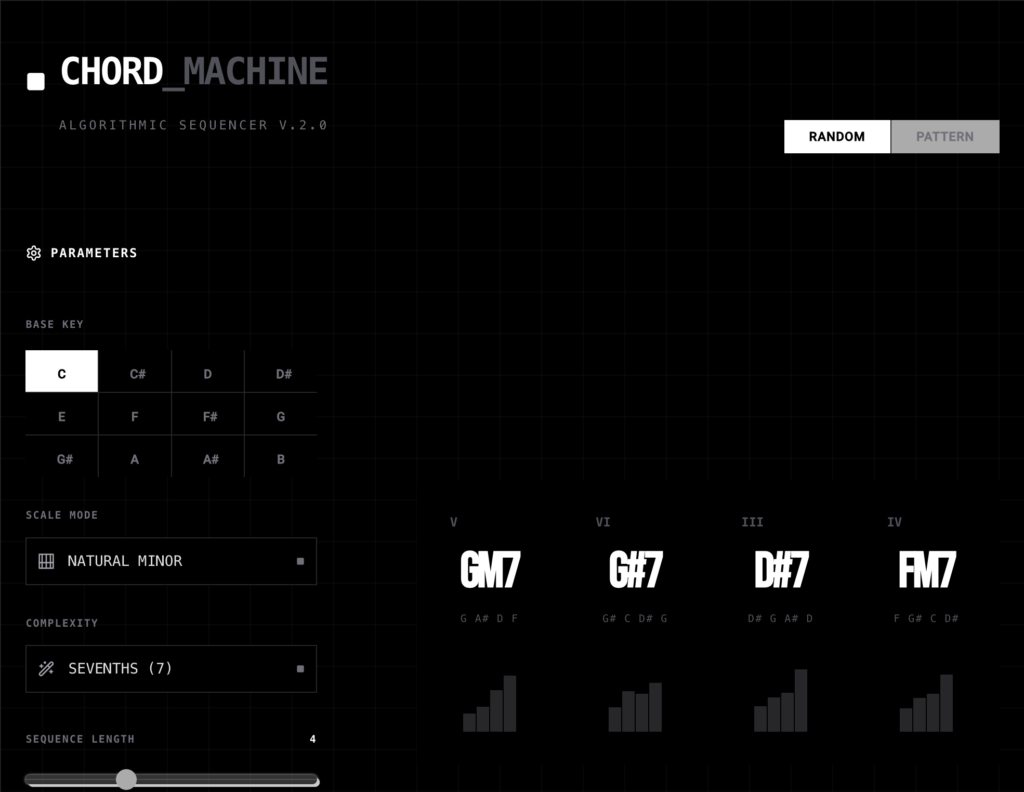Click the GM7 chord bar graph
The image size is (1024, 792).
(490, 704)
